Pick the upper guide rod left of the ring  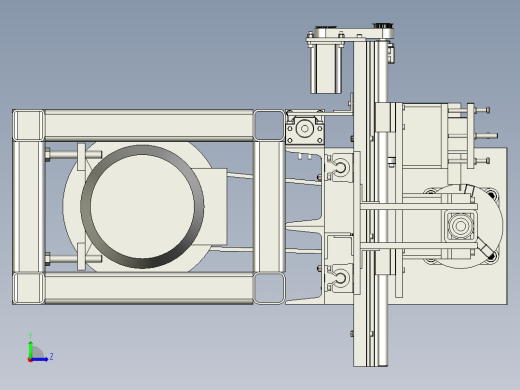click(x=73, y=155)
